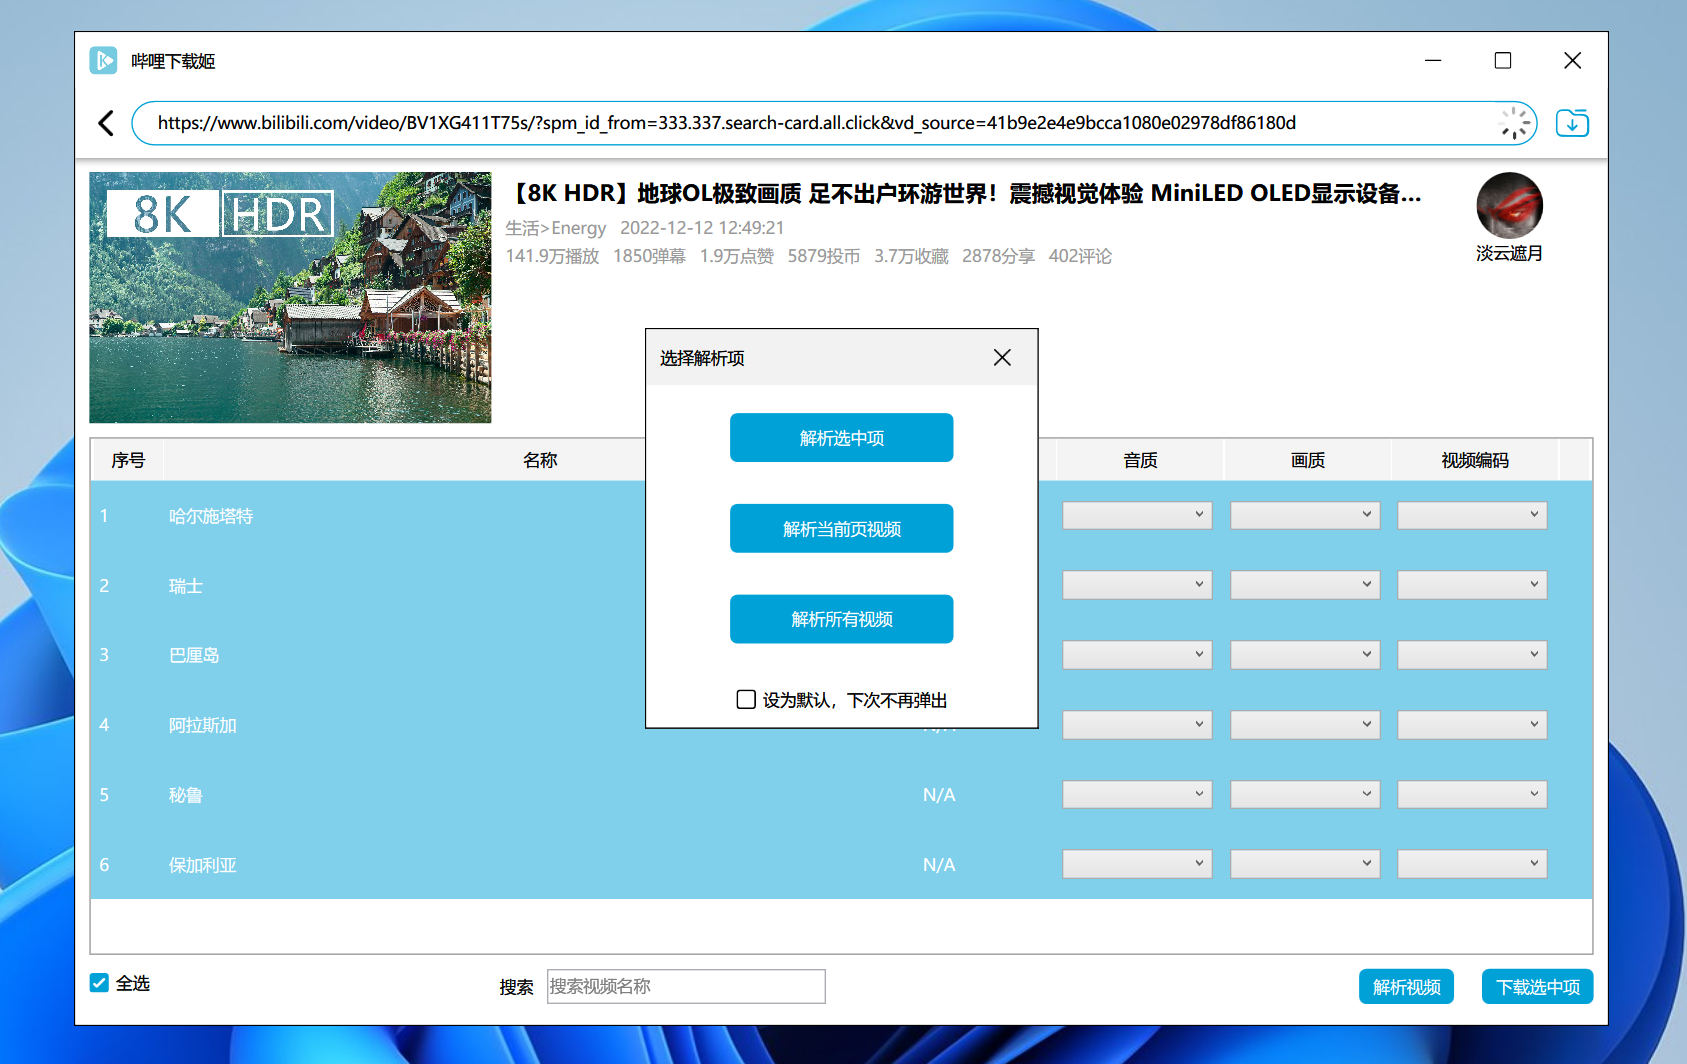This screenshot has height=1064, width=1687.
Task: Click the 名称 column header
Action: pos(540,460)
